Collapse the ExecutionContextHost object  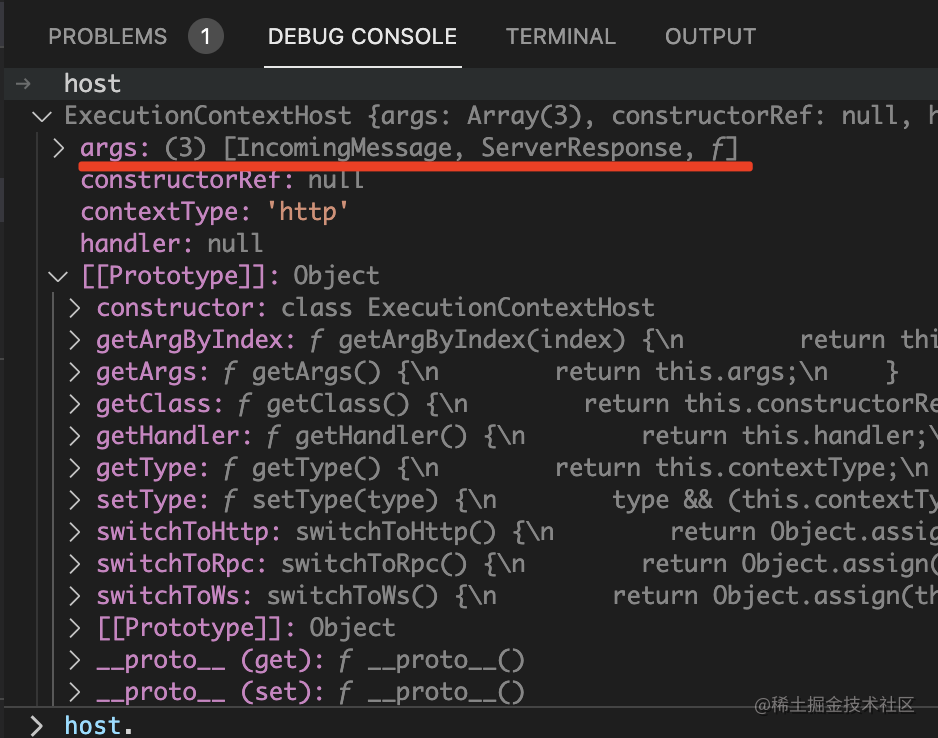point(42,116)
